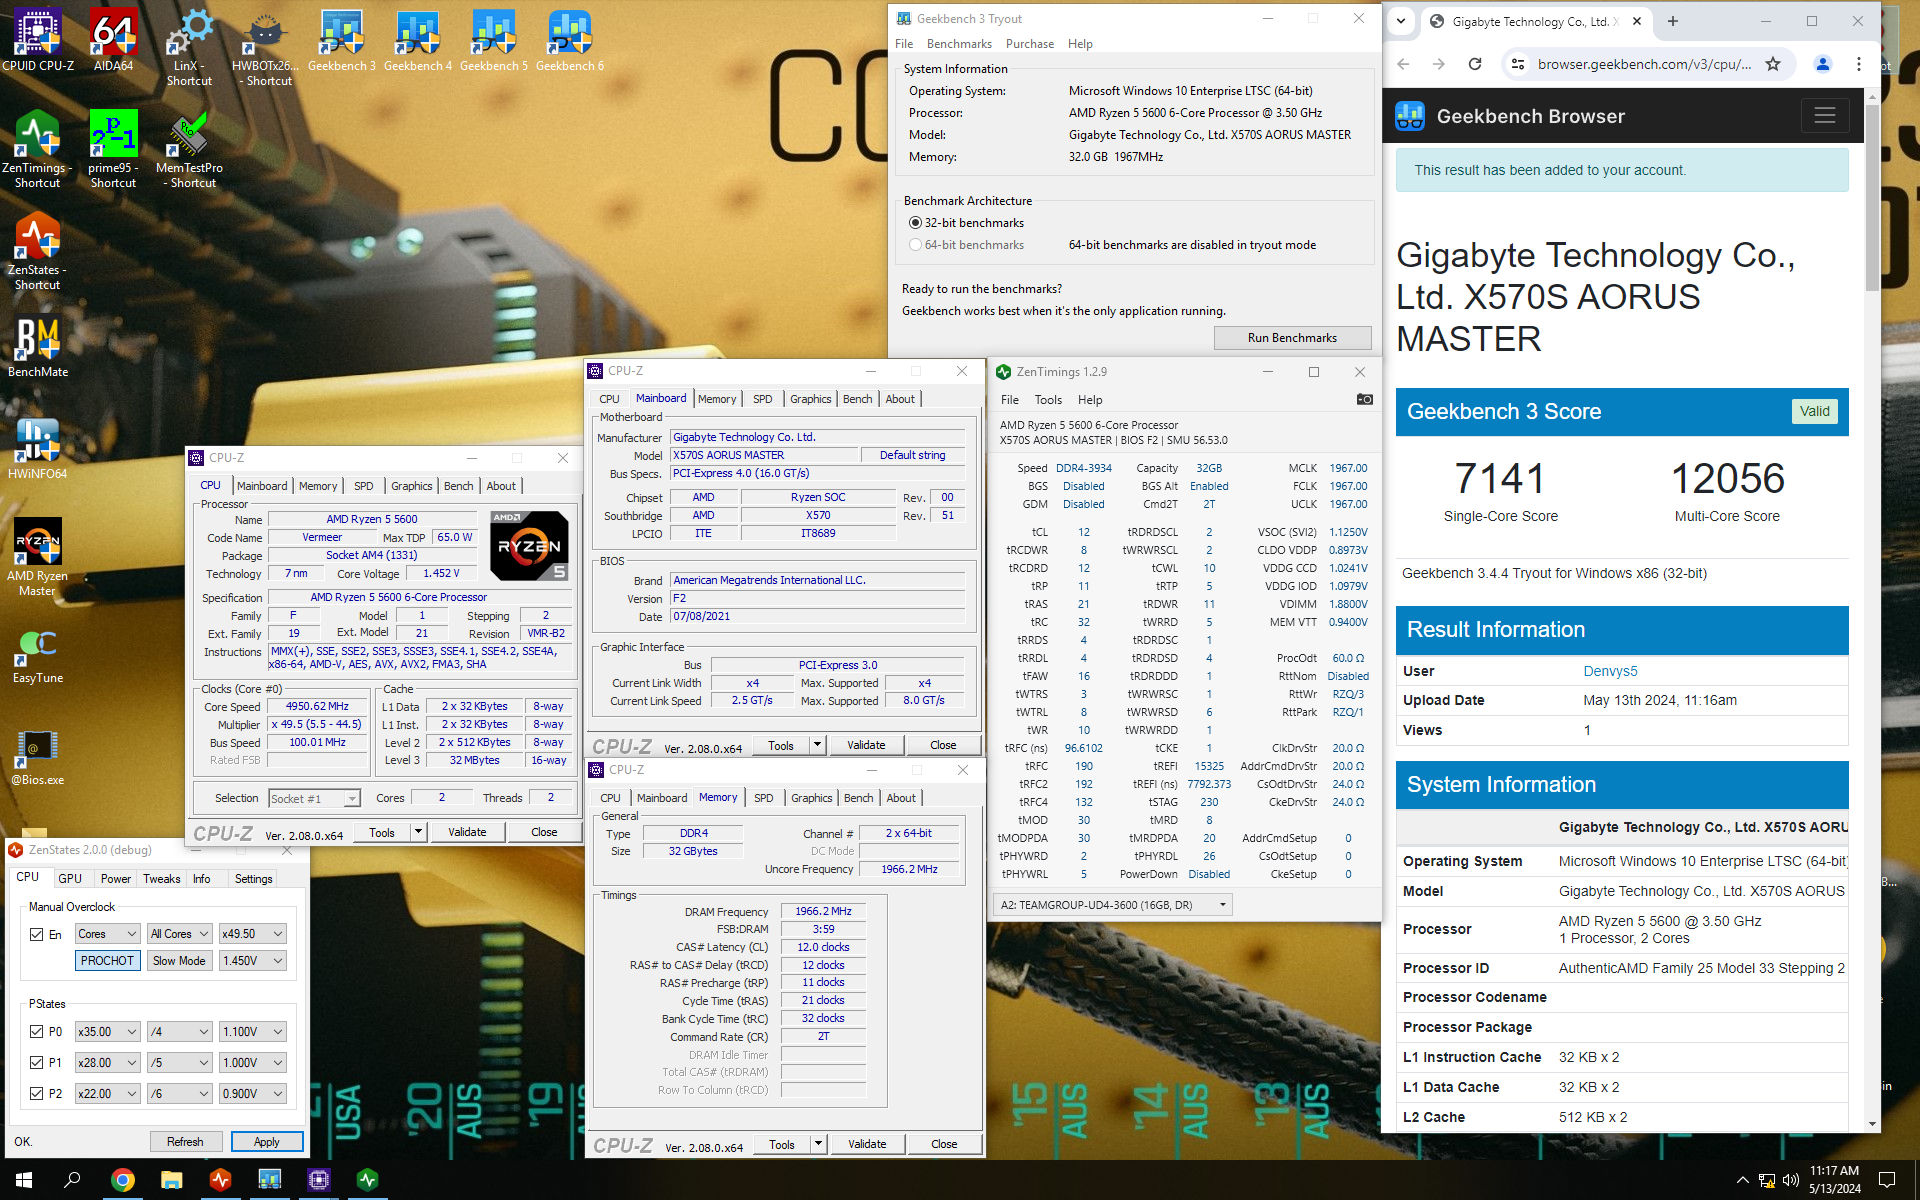Switch to Tweaks tab in ZenStates

point(161,879)
